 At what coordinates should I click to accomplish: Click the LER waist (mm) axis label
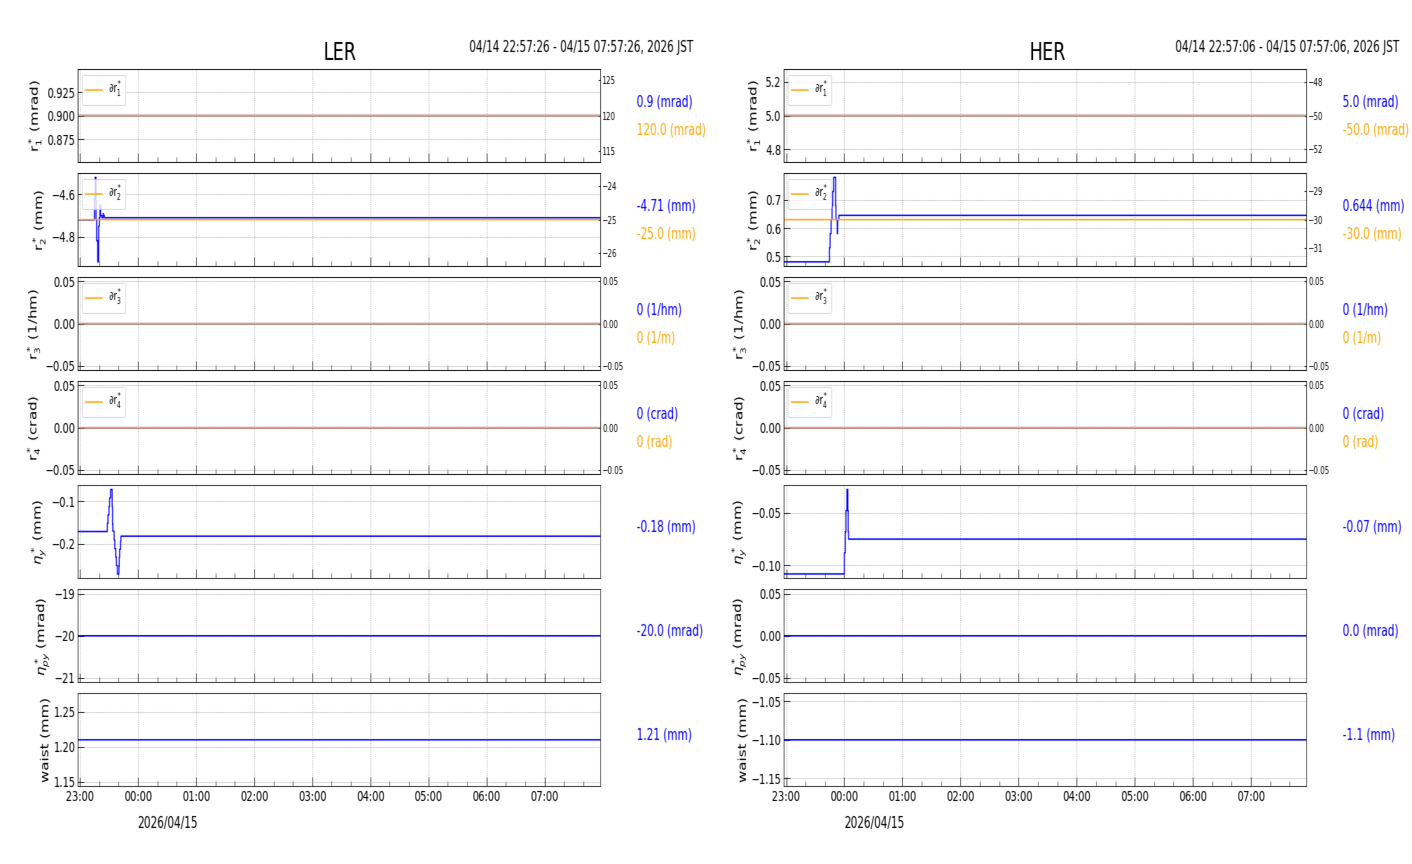click(x=43, y=740)
